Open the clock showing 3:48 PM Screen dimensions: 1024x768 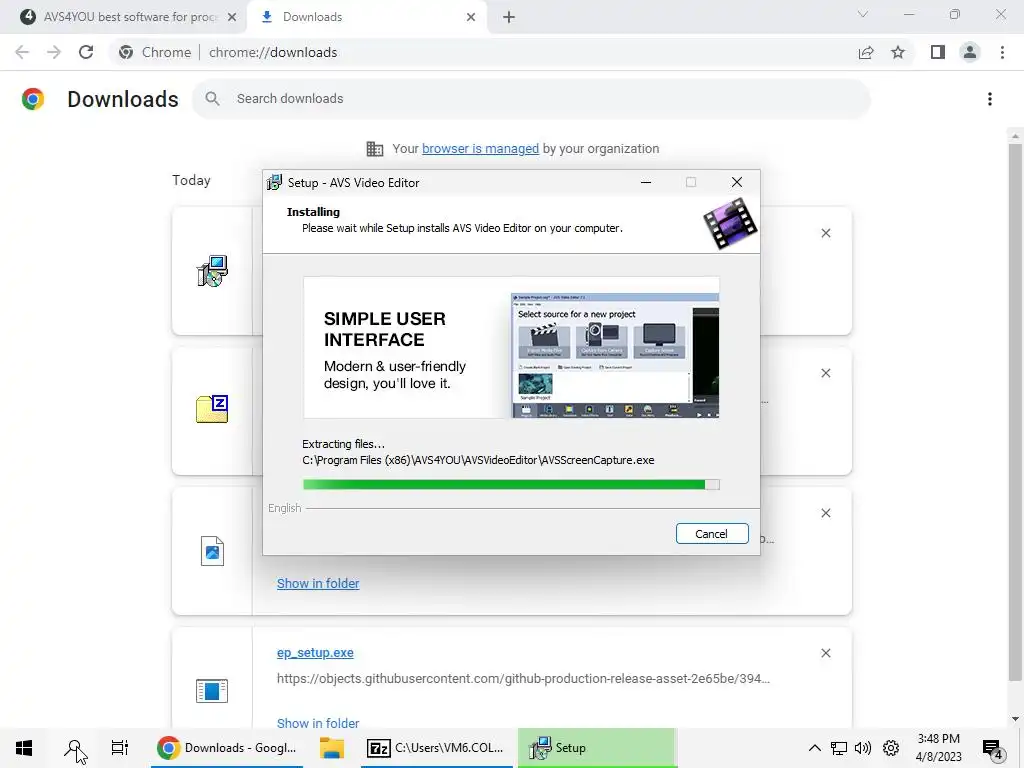point(938,748)
